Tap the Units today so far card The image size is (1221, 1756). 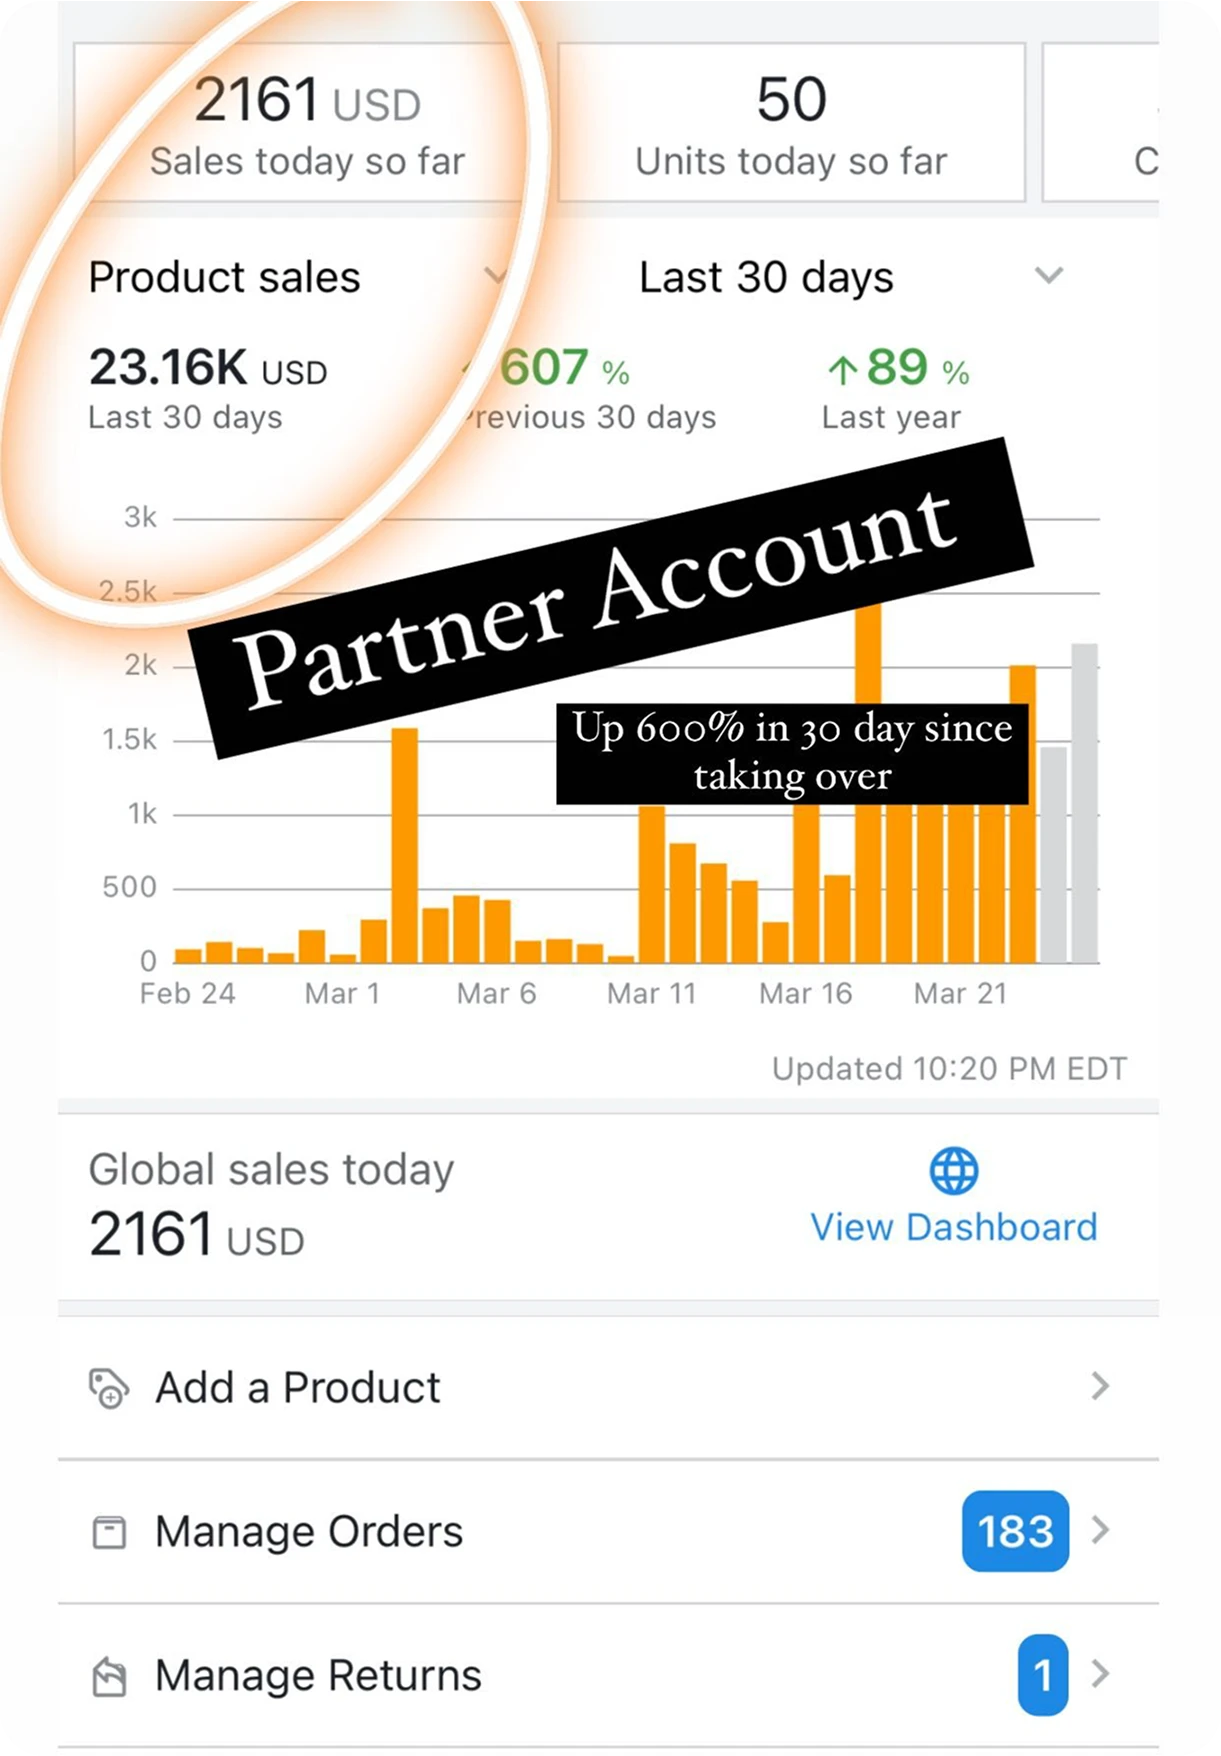point(791,123)
